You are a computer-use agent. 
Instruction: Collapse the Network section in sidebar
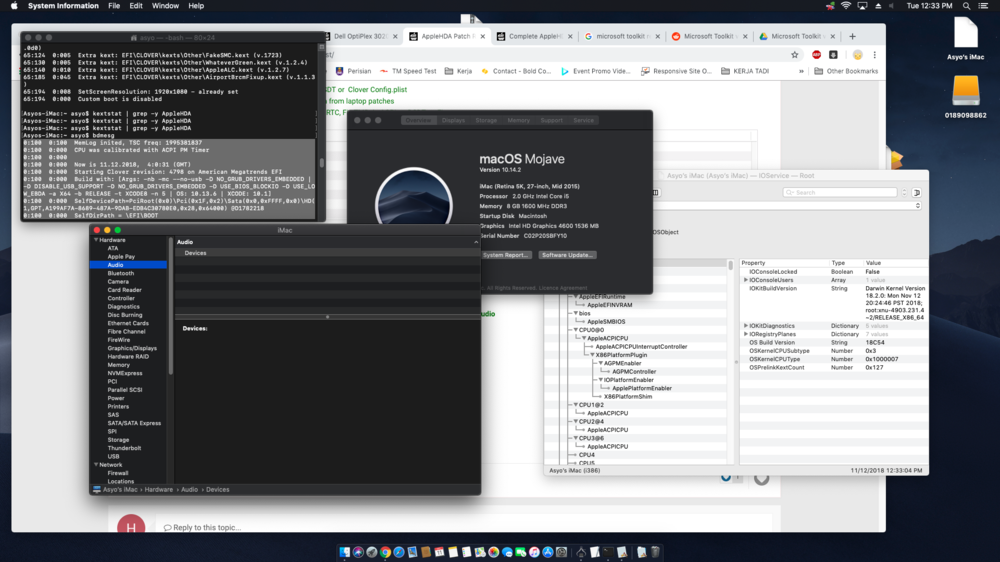click(96, 465)
